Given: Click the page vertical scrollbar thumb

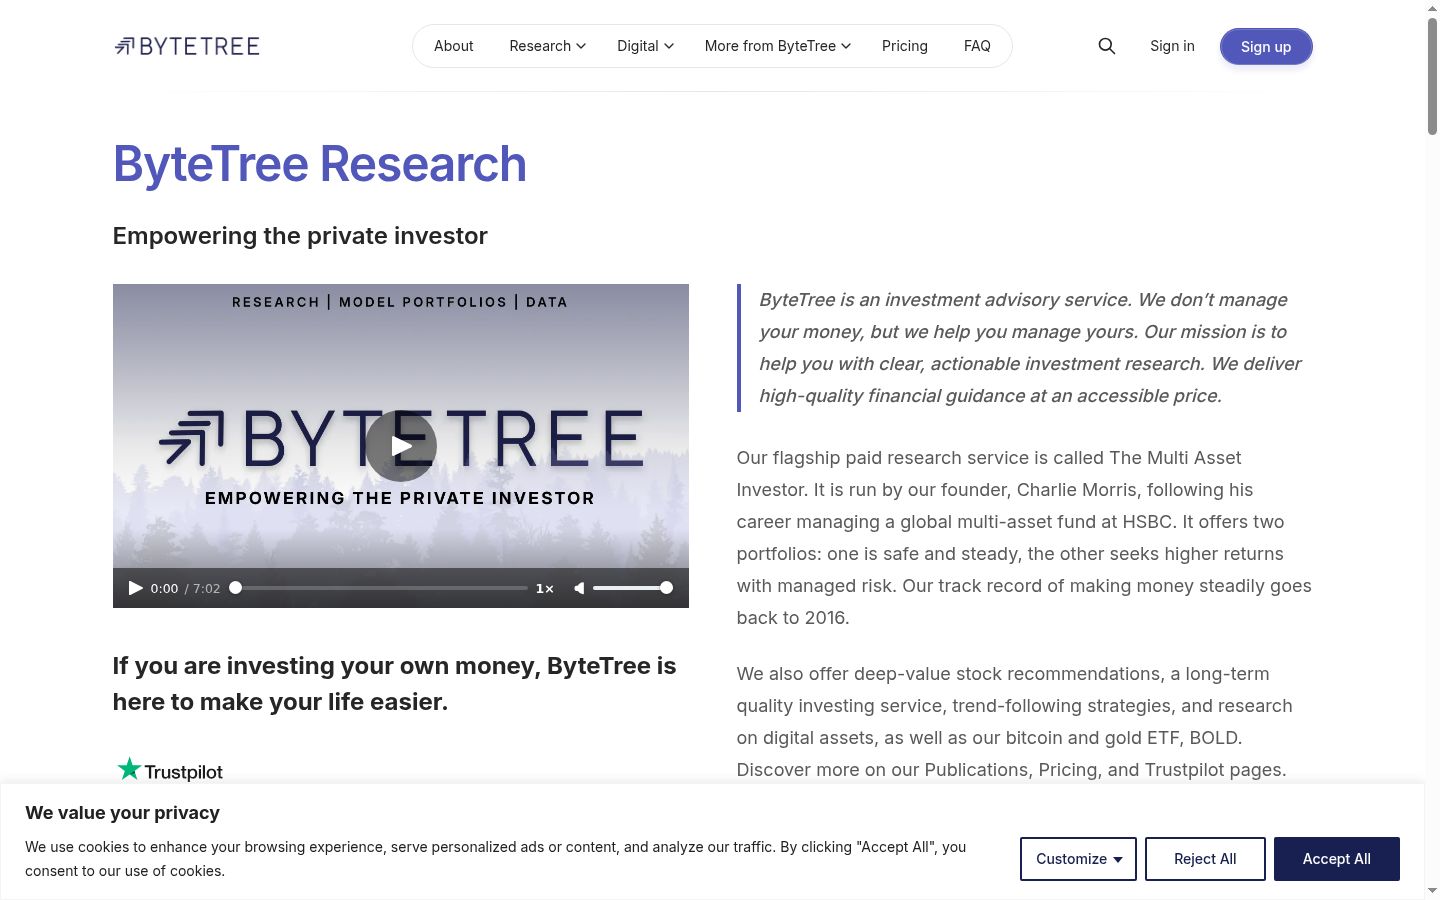Looking at the screenshot, I should click(x=1432, y=76).
